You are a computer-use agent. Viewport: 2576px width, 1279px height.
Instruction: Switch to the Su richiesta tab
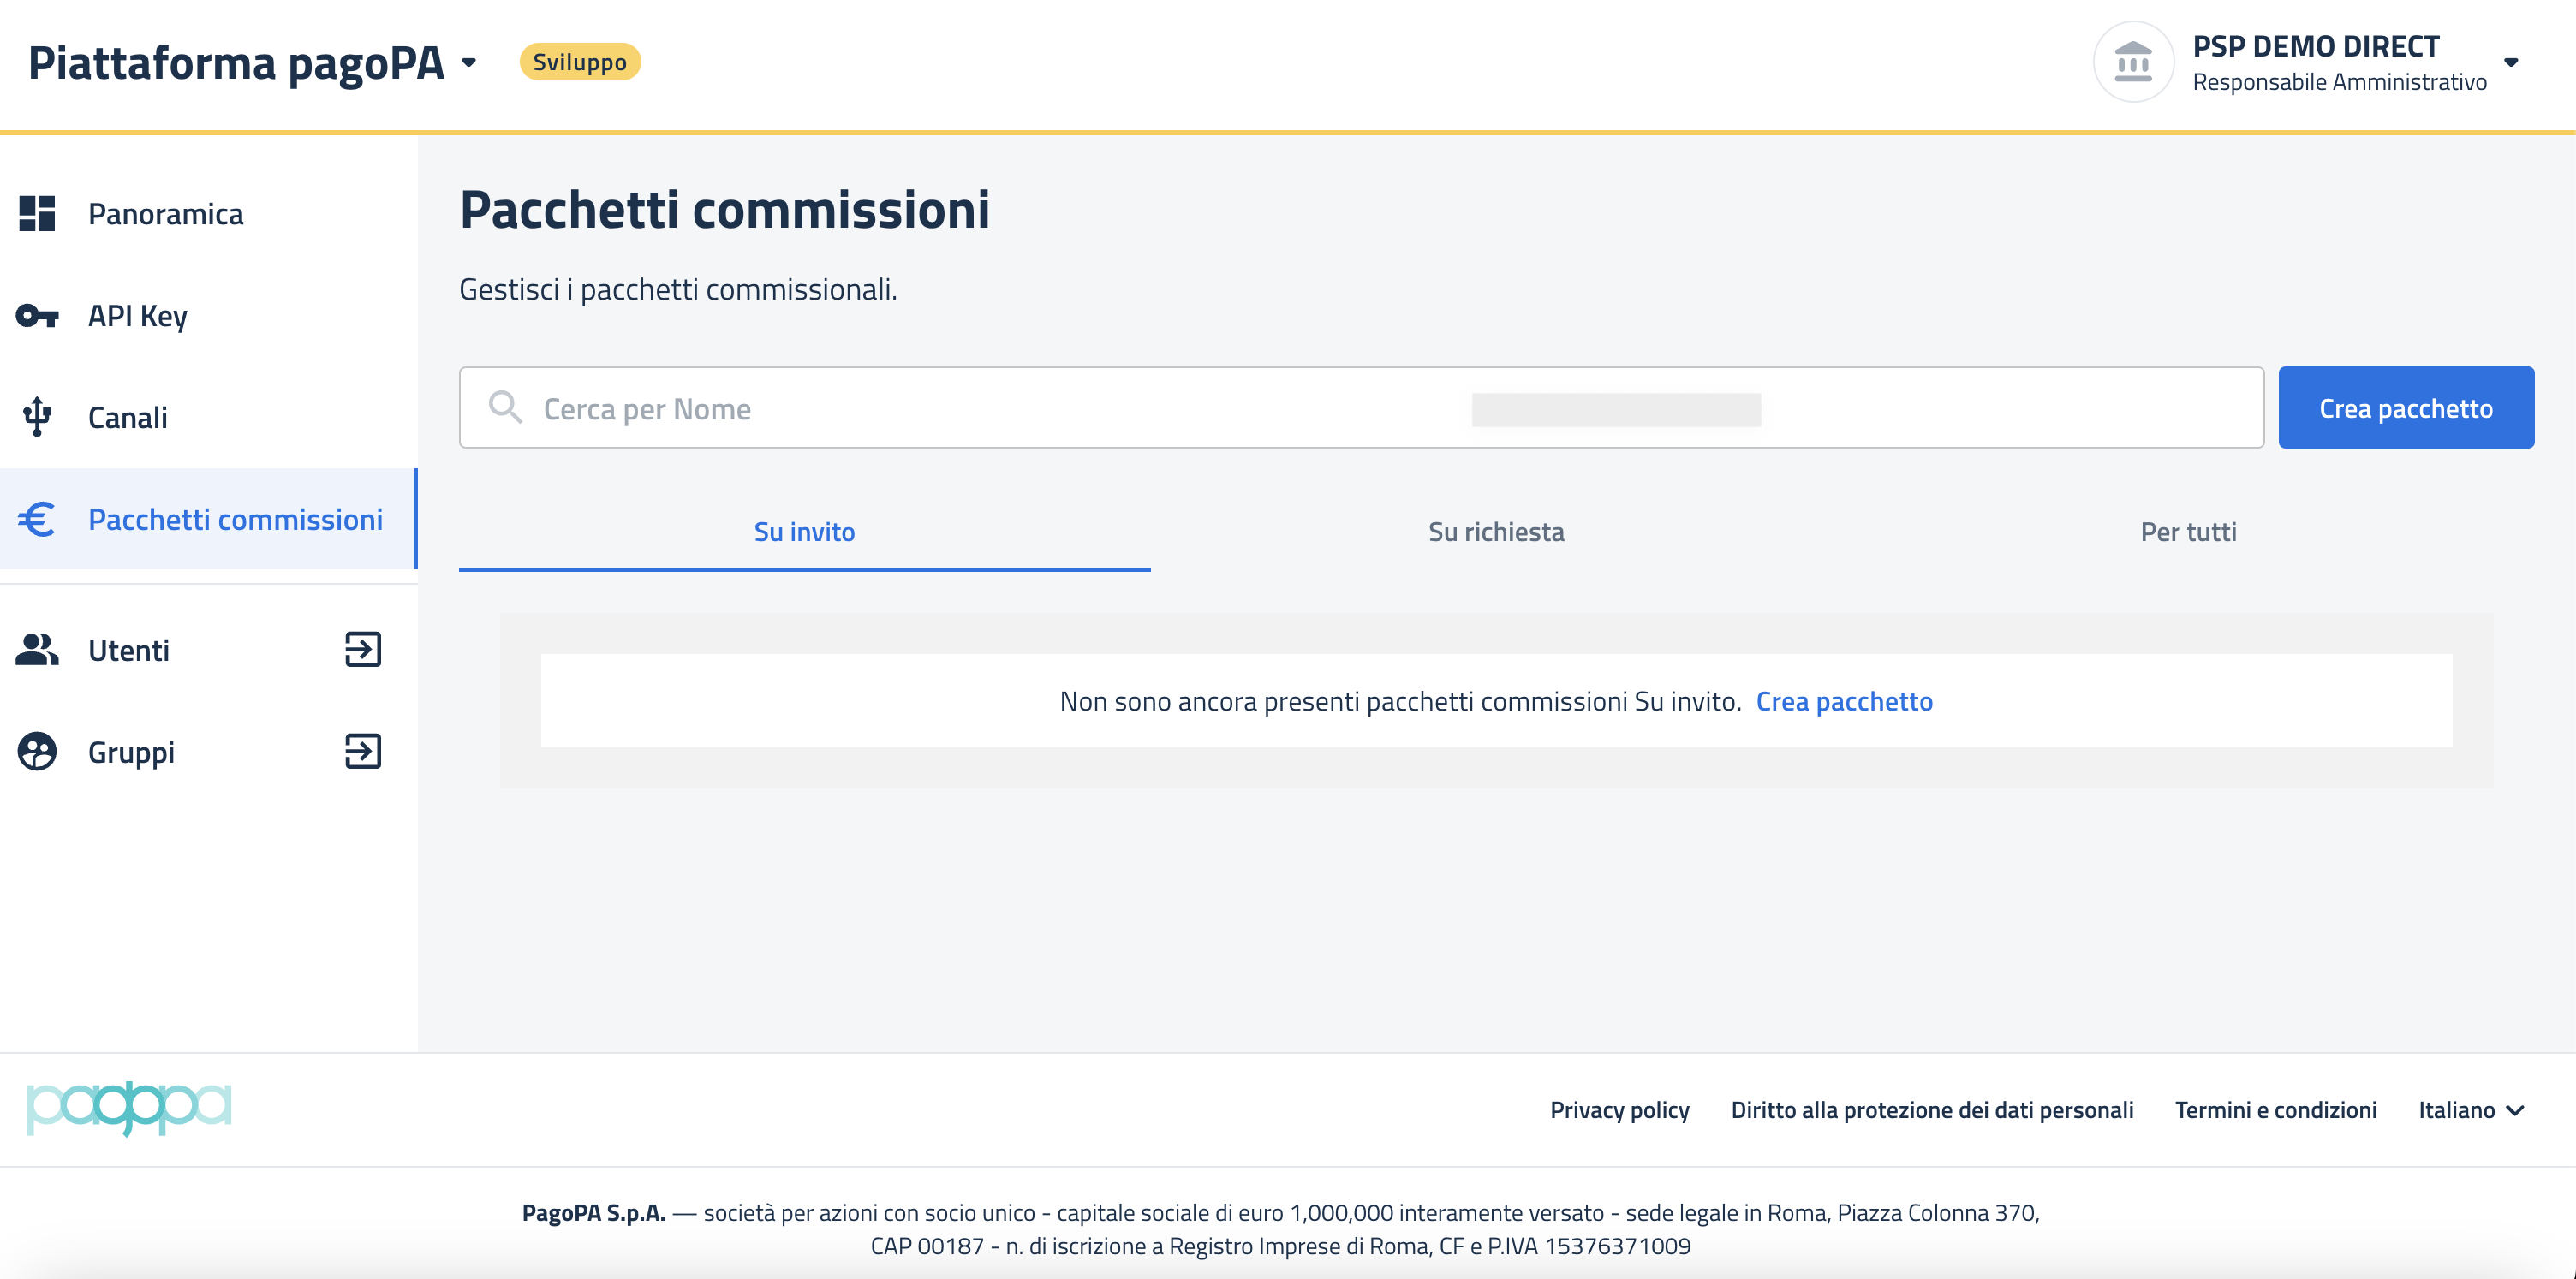click(x=1496, y=532)
